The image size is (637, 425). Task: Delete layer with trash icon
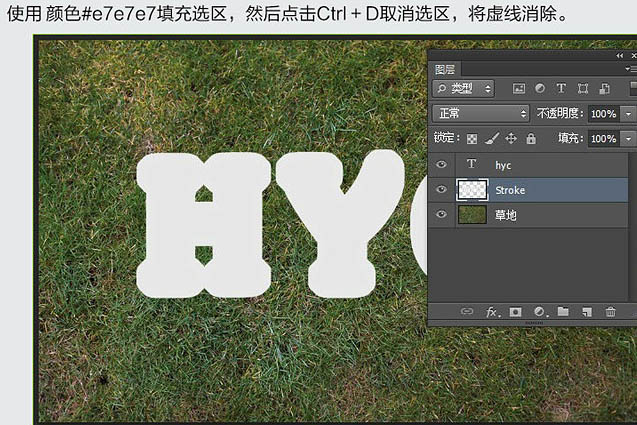tap(611, 312)
